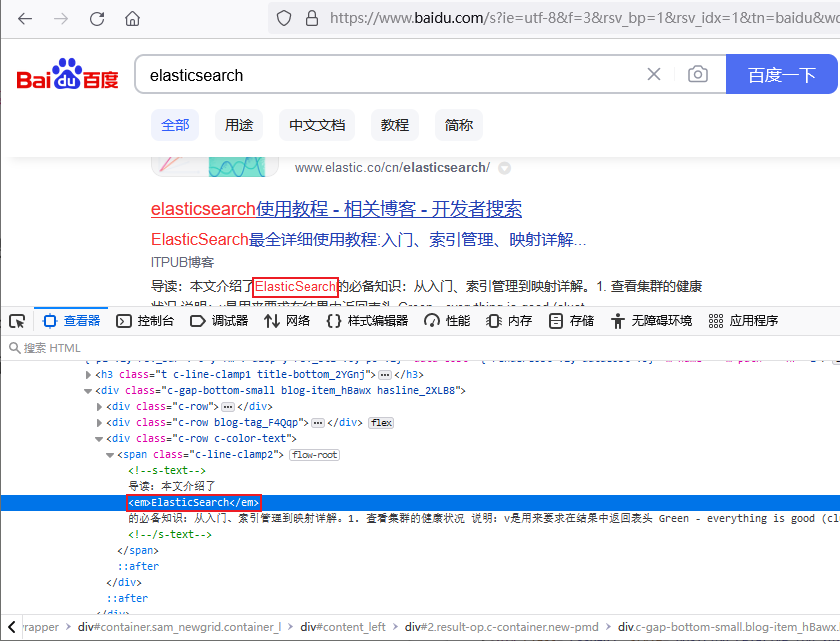
Task: Open the 查看器 inspector tab
Action: (72, 321)
